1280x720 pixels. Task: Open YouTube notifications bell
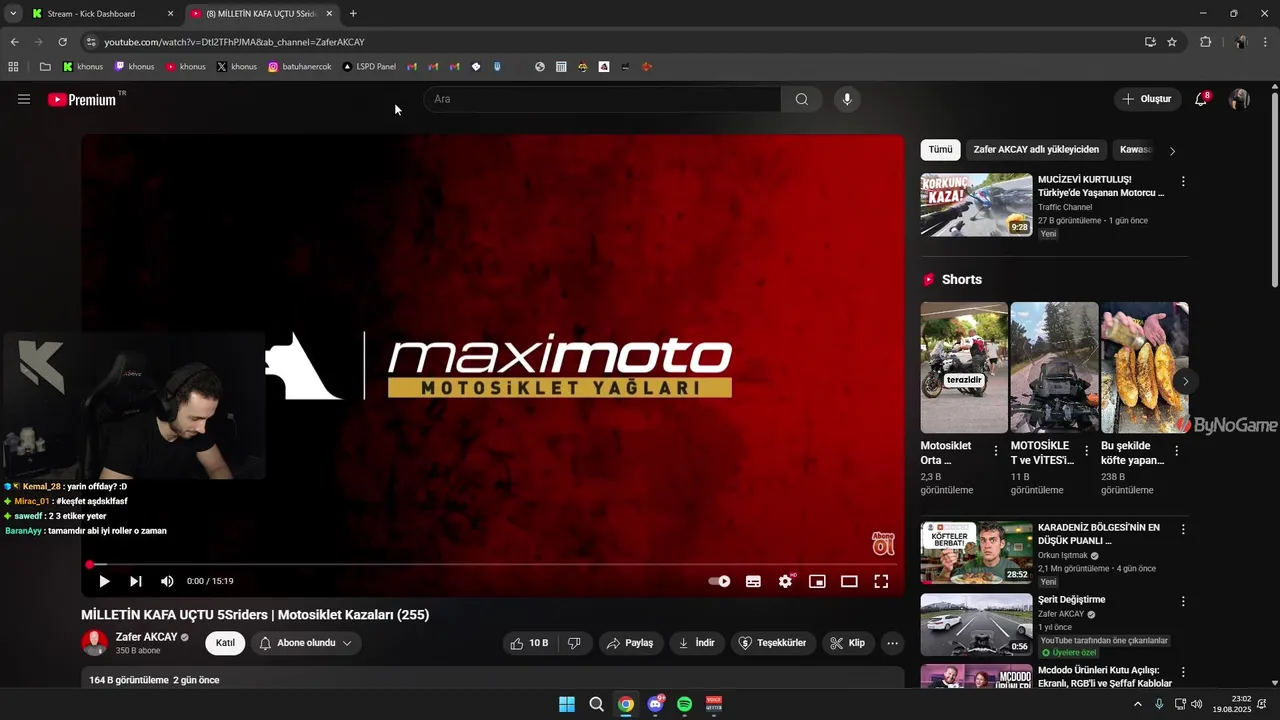click(x=1201, y=99)
